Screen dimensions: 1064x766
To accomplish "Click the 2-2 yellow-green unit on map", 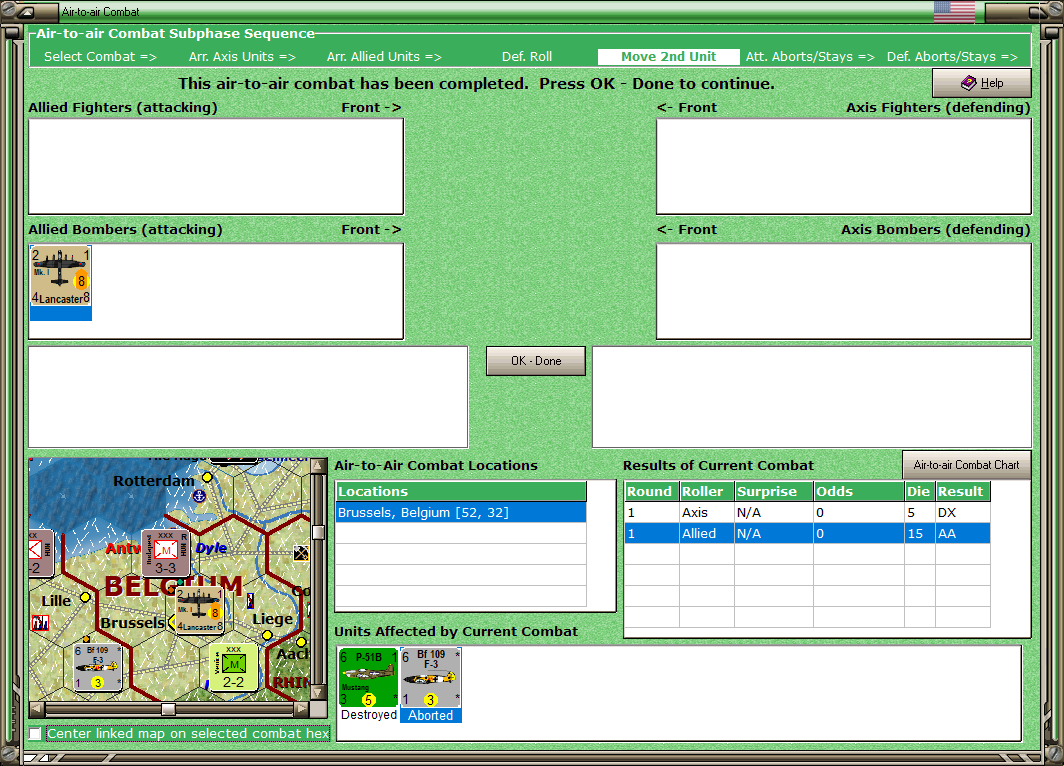I will pos(233,668).
